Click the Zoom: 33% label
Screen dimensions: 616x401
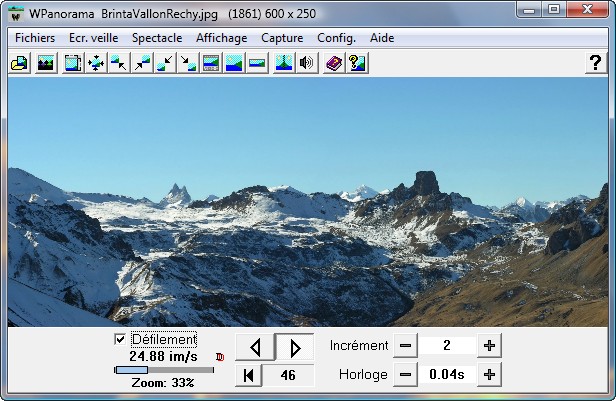pyautogui.click(x=163, y=383)
